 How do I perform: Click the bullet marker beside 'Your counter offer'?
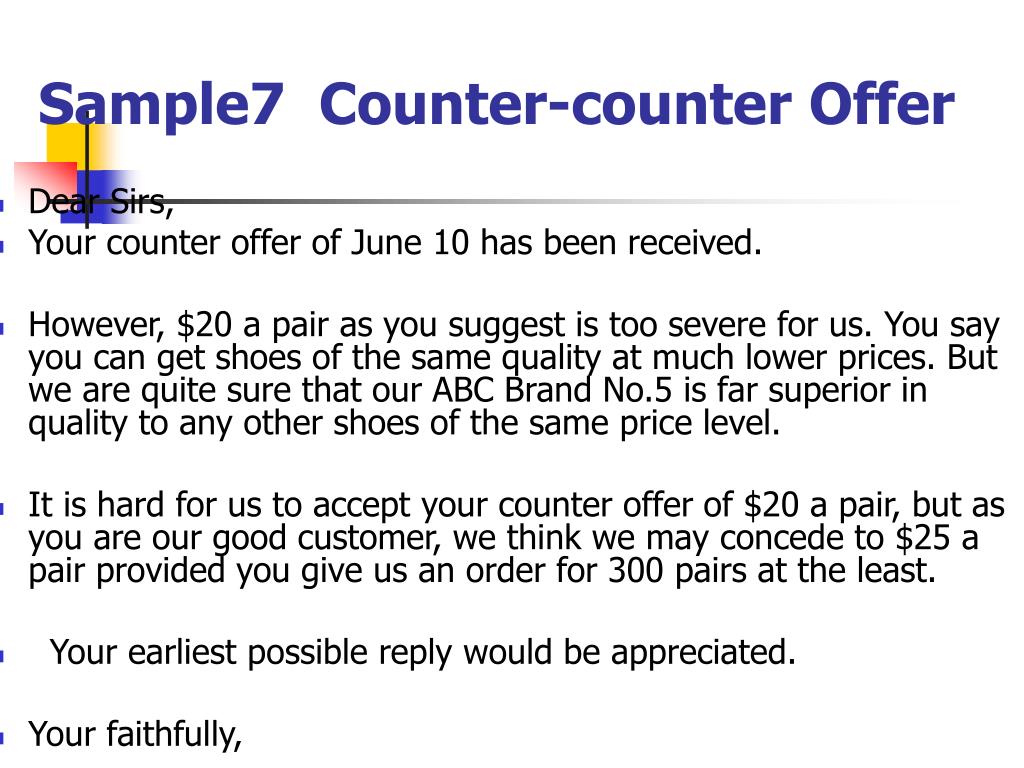pos(3,247)
